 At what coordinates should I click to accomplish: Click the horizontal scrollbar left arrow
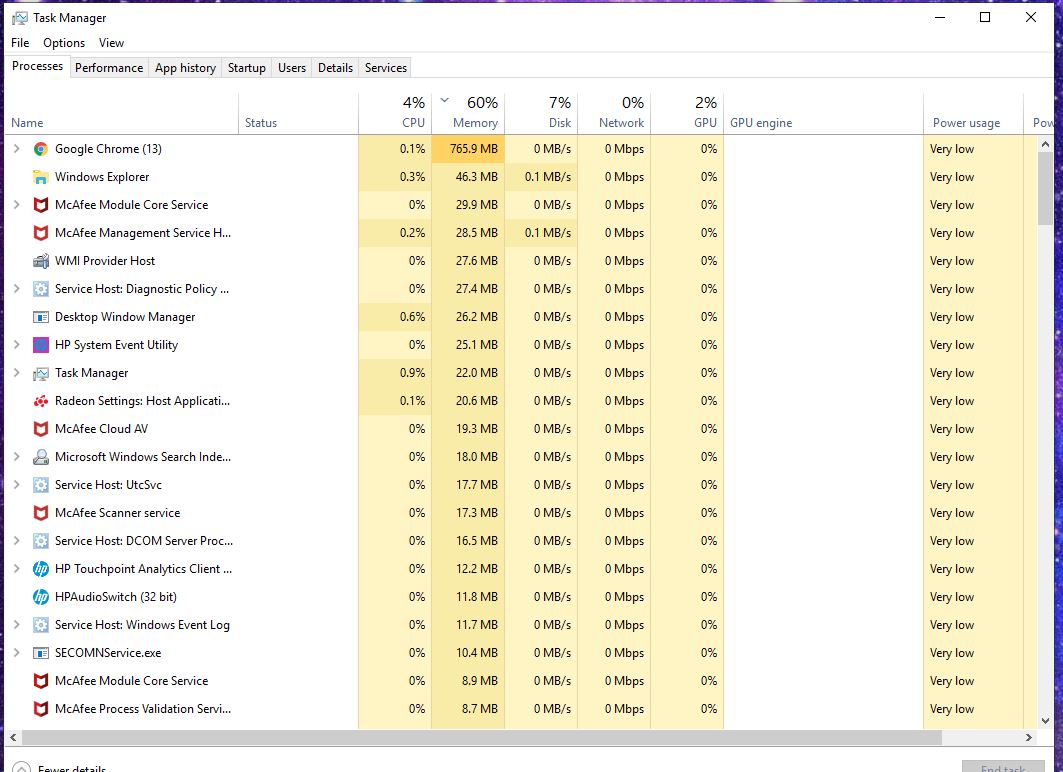(x=13, y=737)
